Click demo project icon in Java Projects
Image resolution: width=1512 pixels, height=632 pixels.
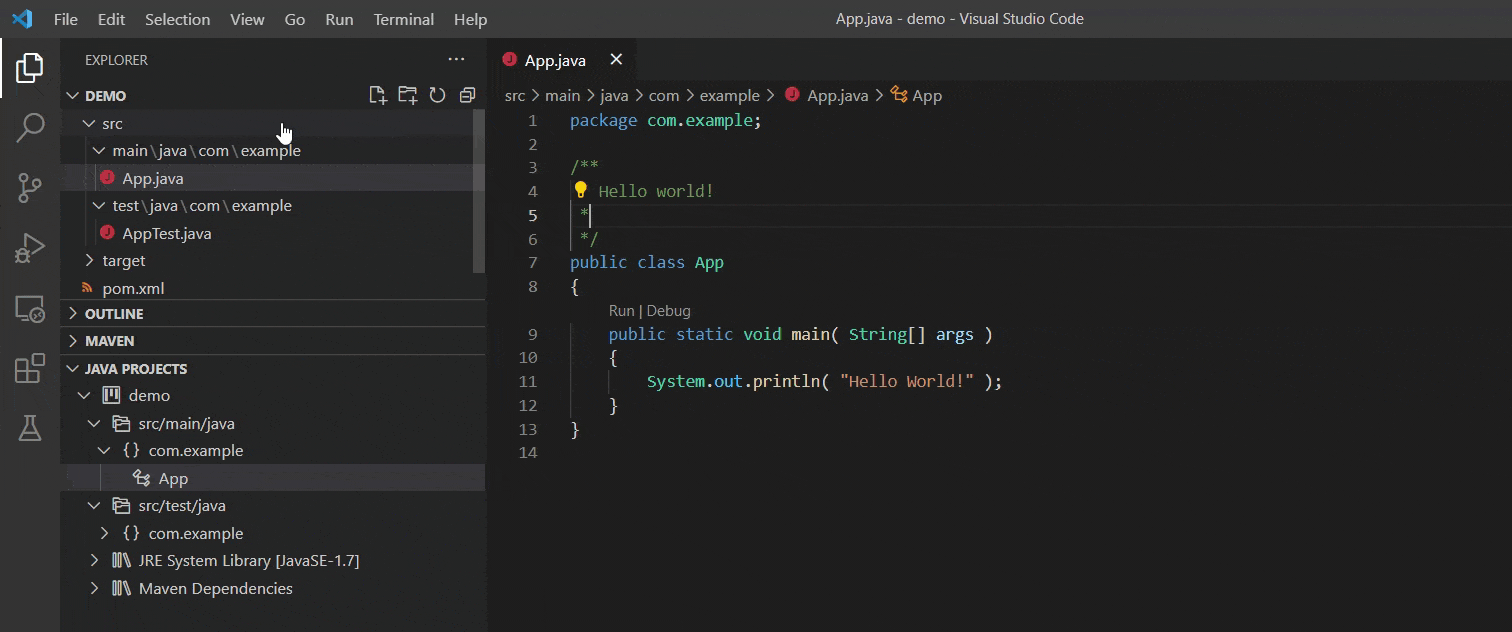pos(112,395)
